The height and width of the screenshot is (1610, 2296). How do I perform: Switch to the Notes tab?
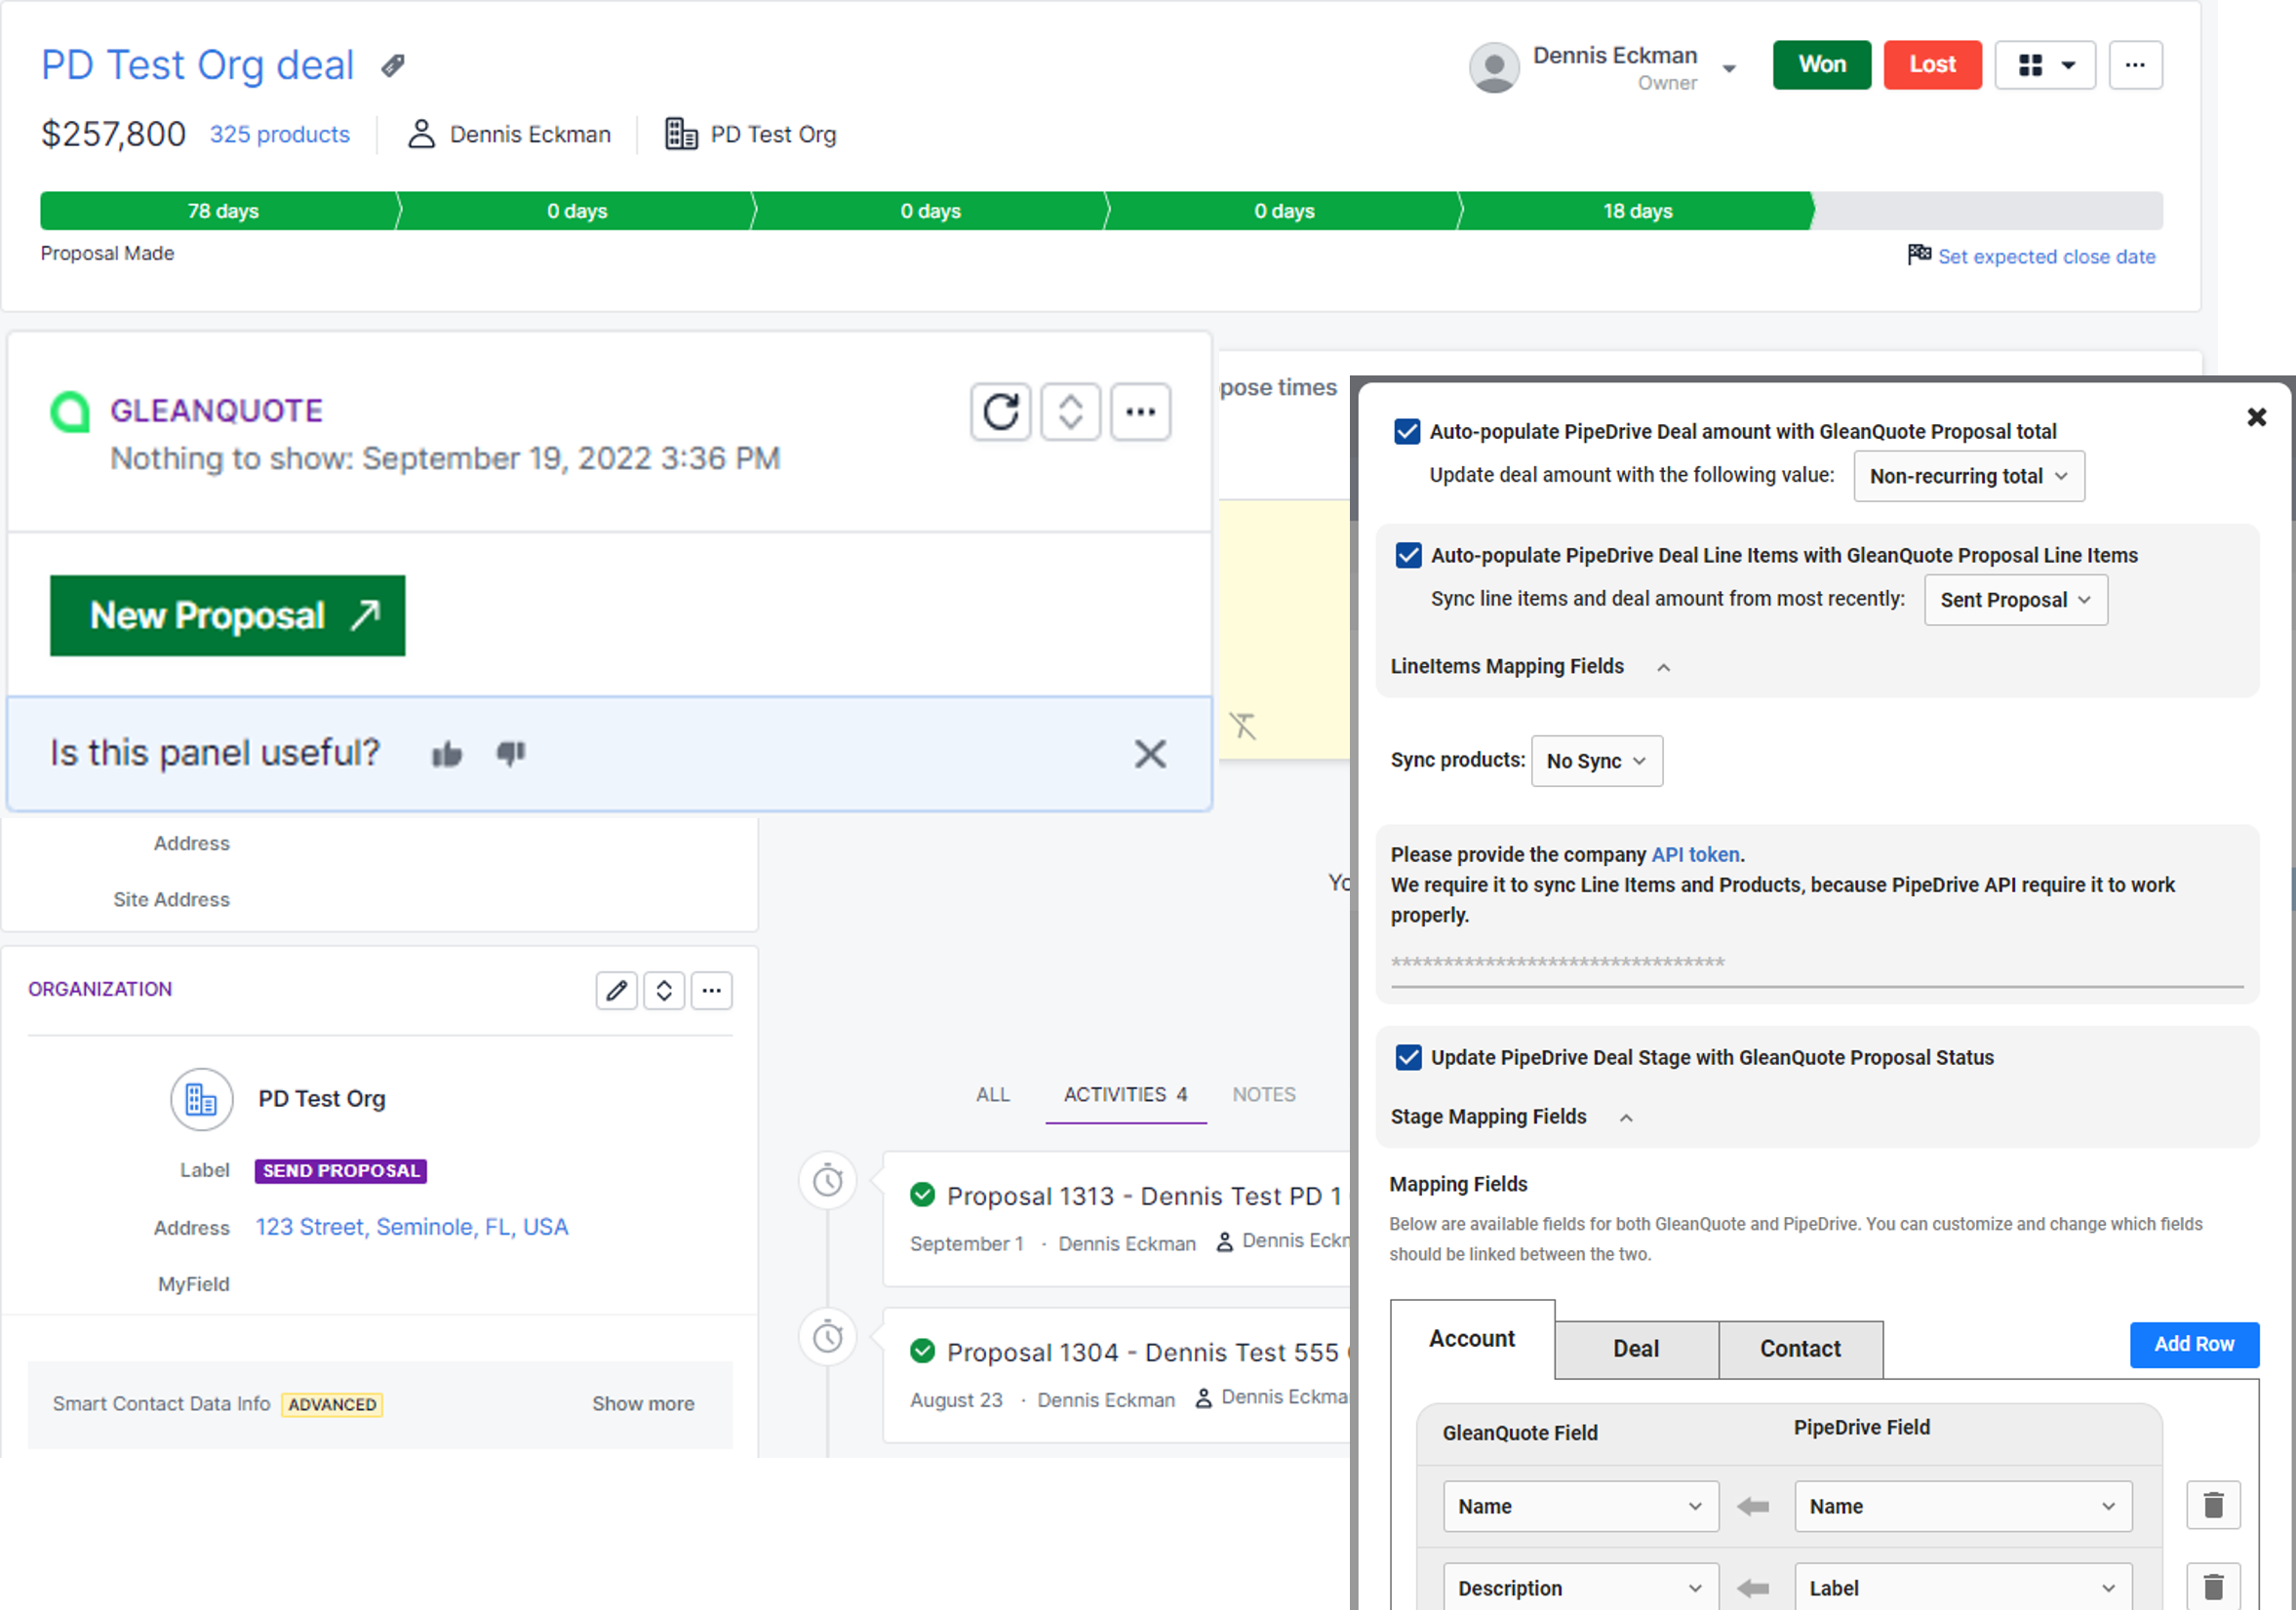pos(1263,1094)
